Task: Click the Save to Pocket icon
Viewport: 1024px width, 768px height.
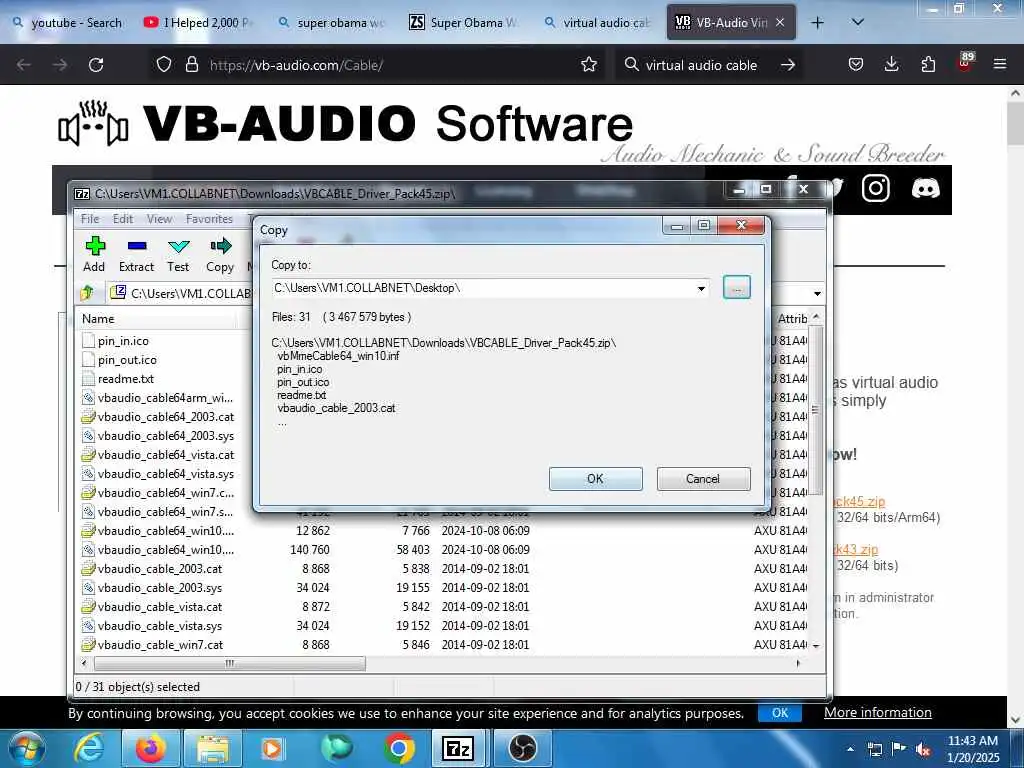Action: (x=856, y=65)
